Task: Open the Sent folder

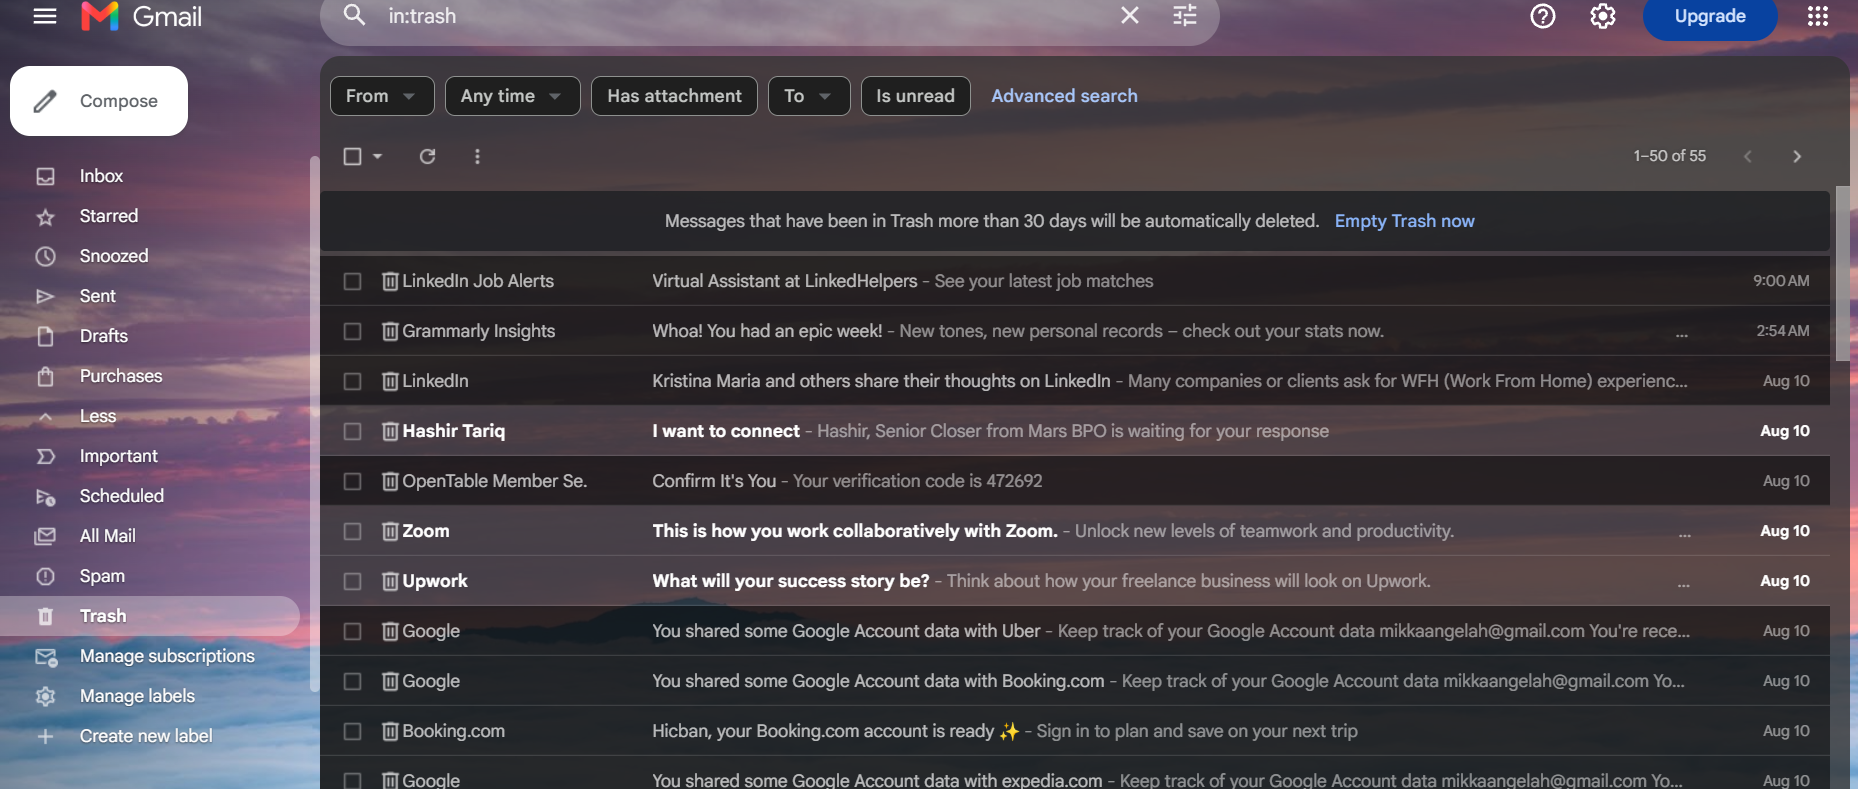Action: click(x=98, y=296)
